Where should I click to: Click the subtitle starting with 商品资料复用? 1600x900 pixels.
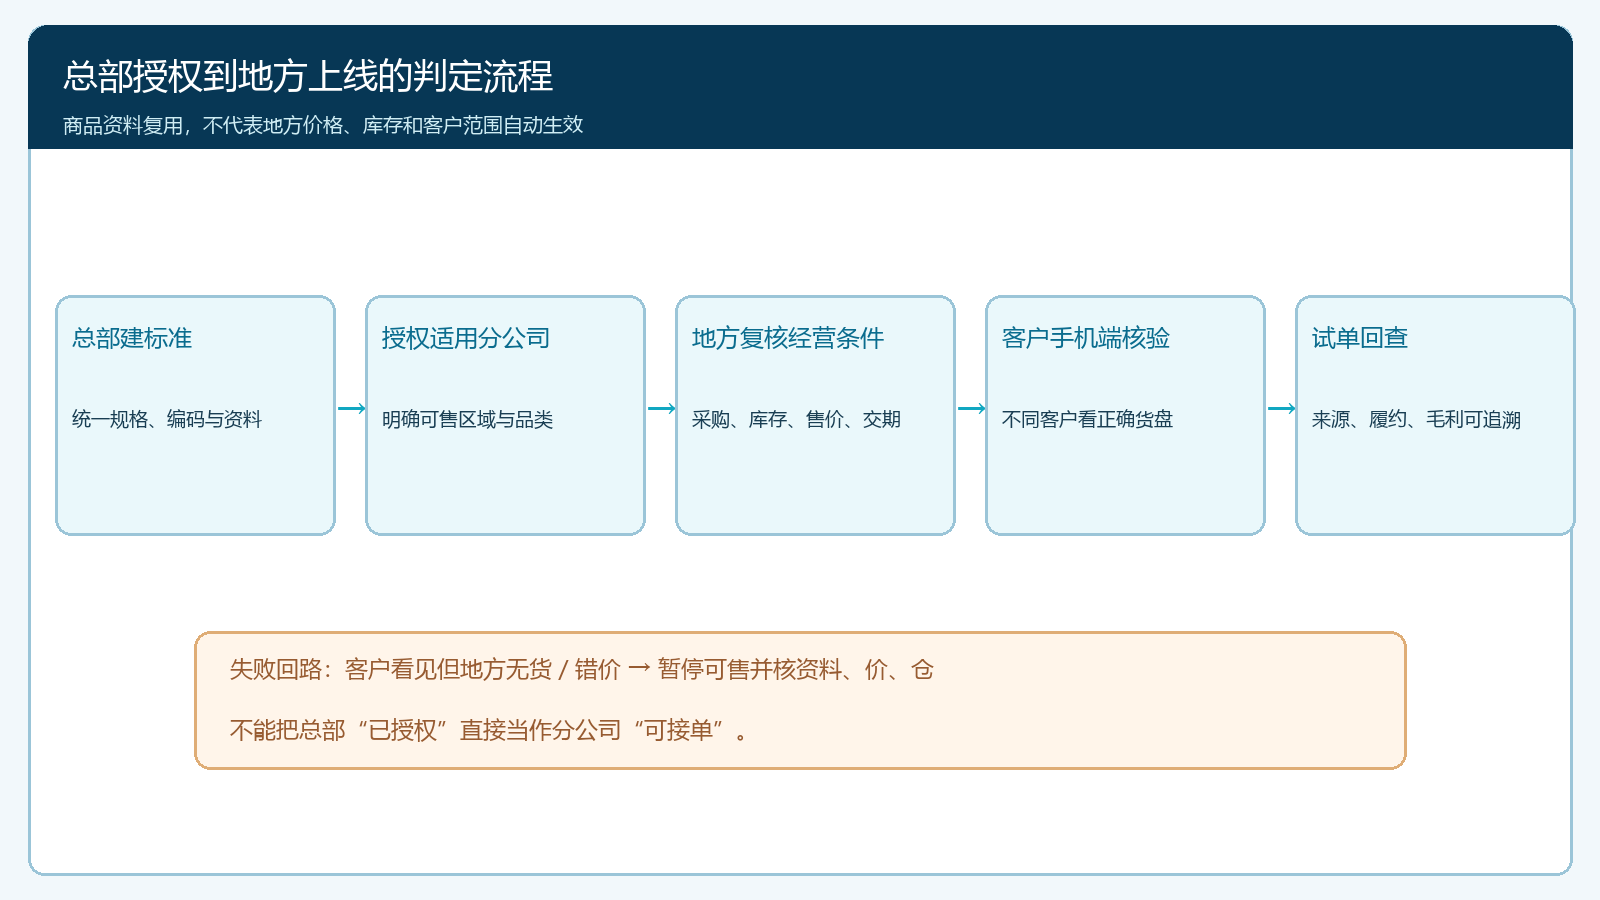[323, 125]
